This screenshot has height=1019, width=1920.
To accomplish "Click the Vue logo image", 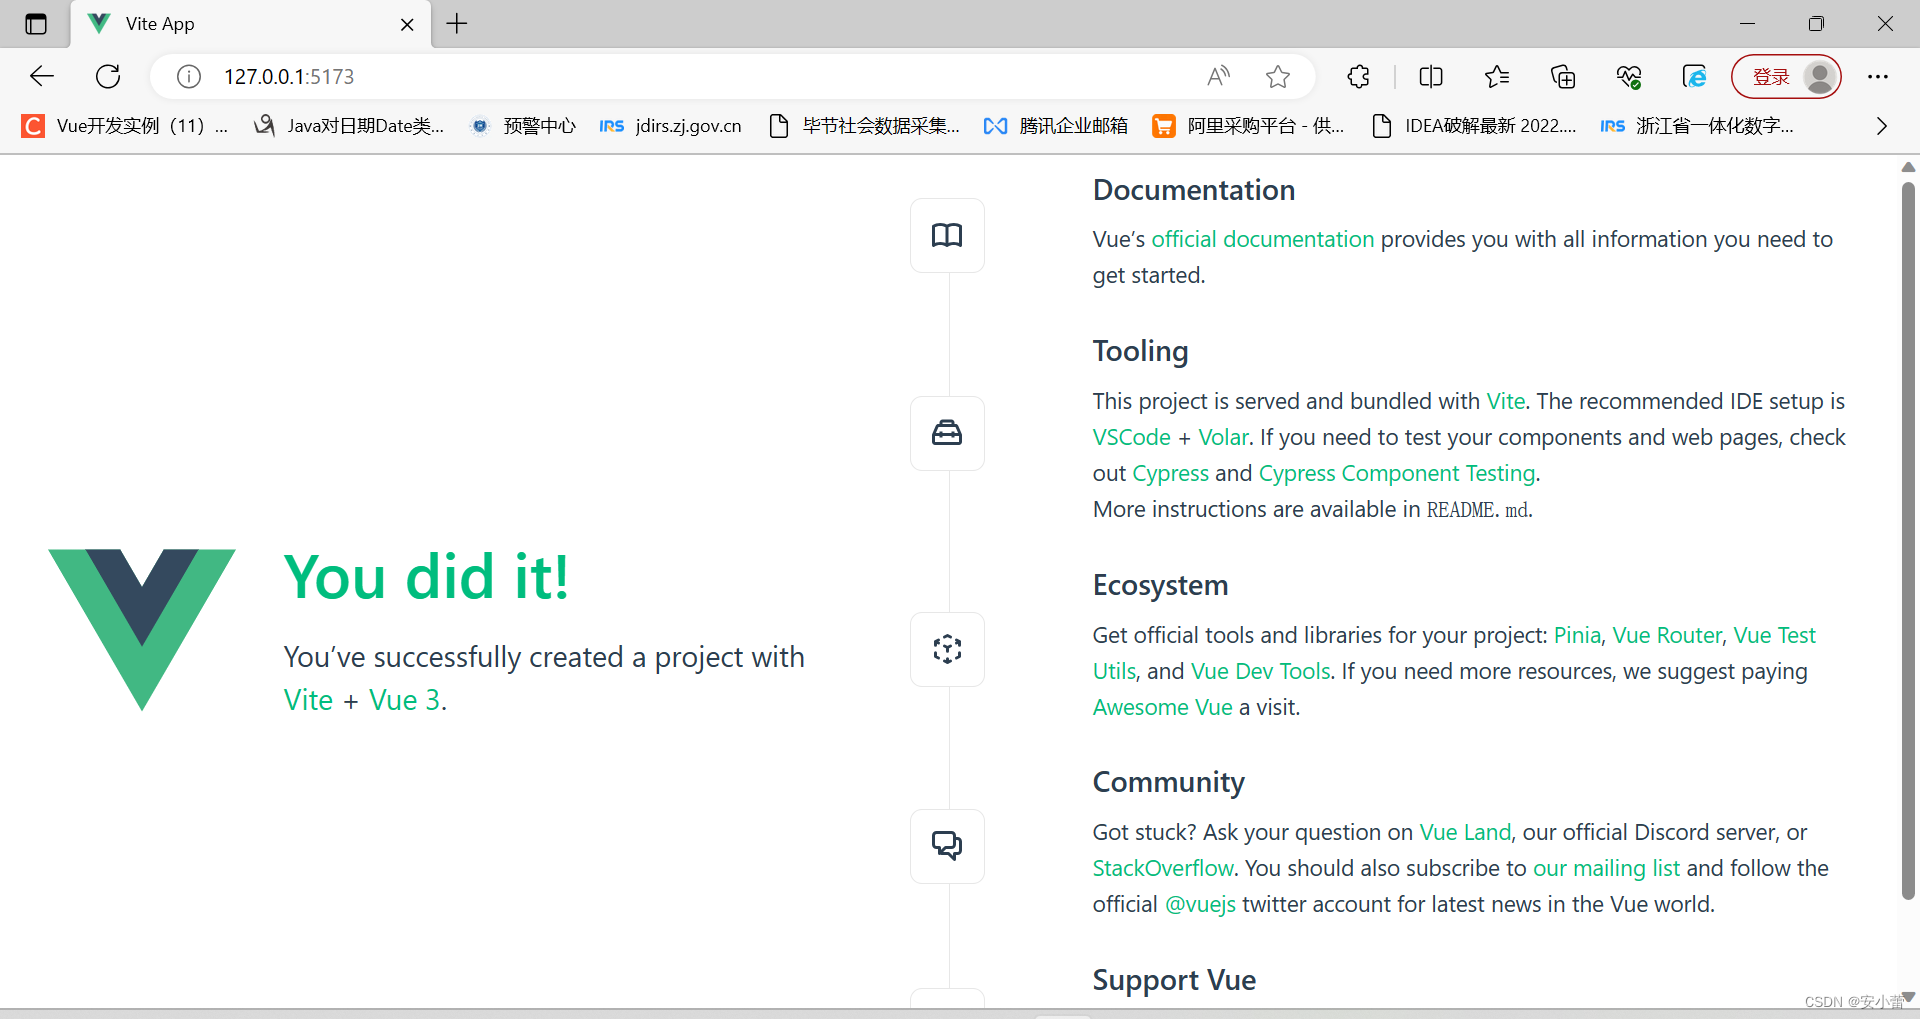I will point(142,629).
